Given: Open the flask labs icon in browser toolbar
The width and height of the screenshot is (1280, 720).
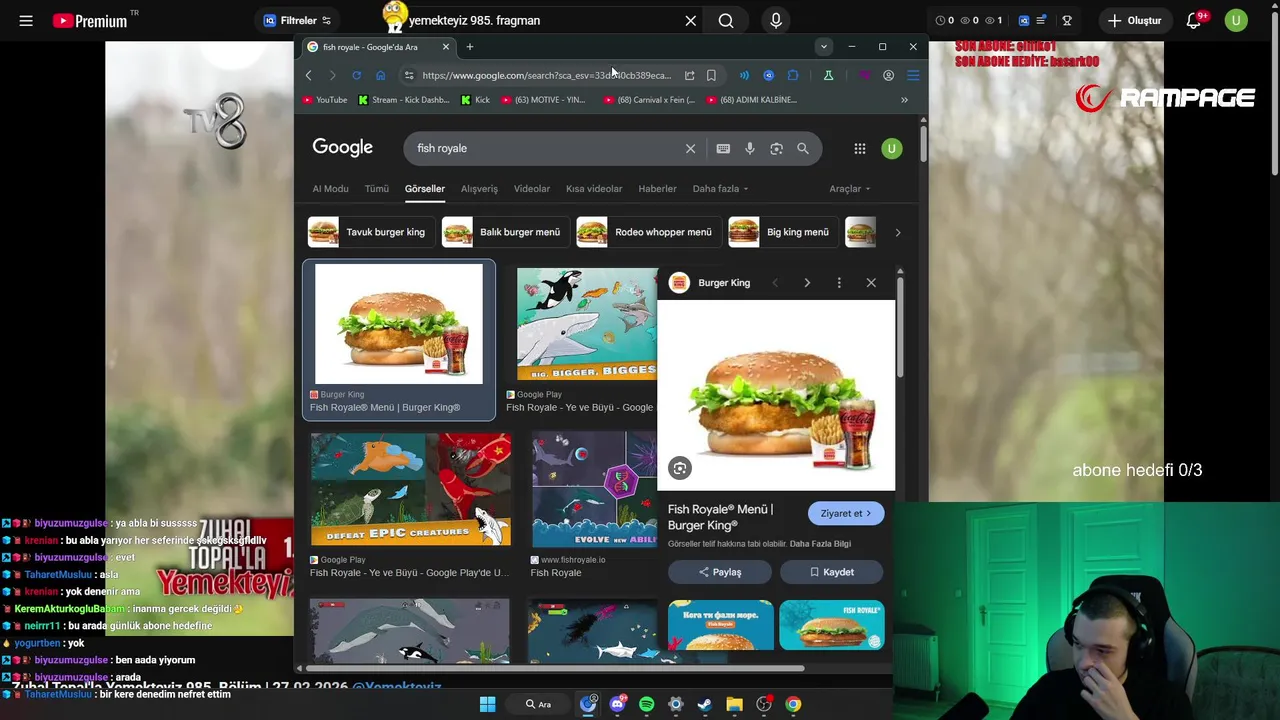Looking at the screenshot, I should [x=828, y=75].
